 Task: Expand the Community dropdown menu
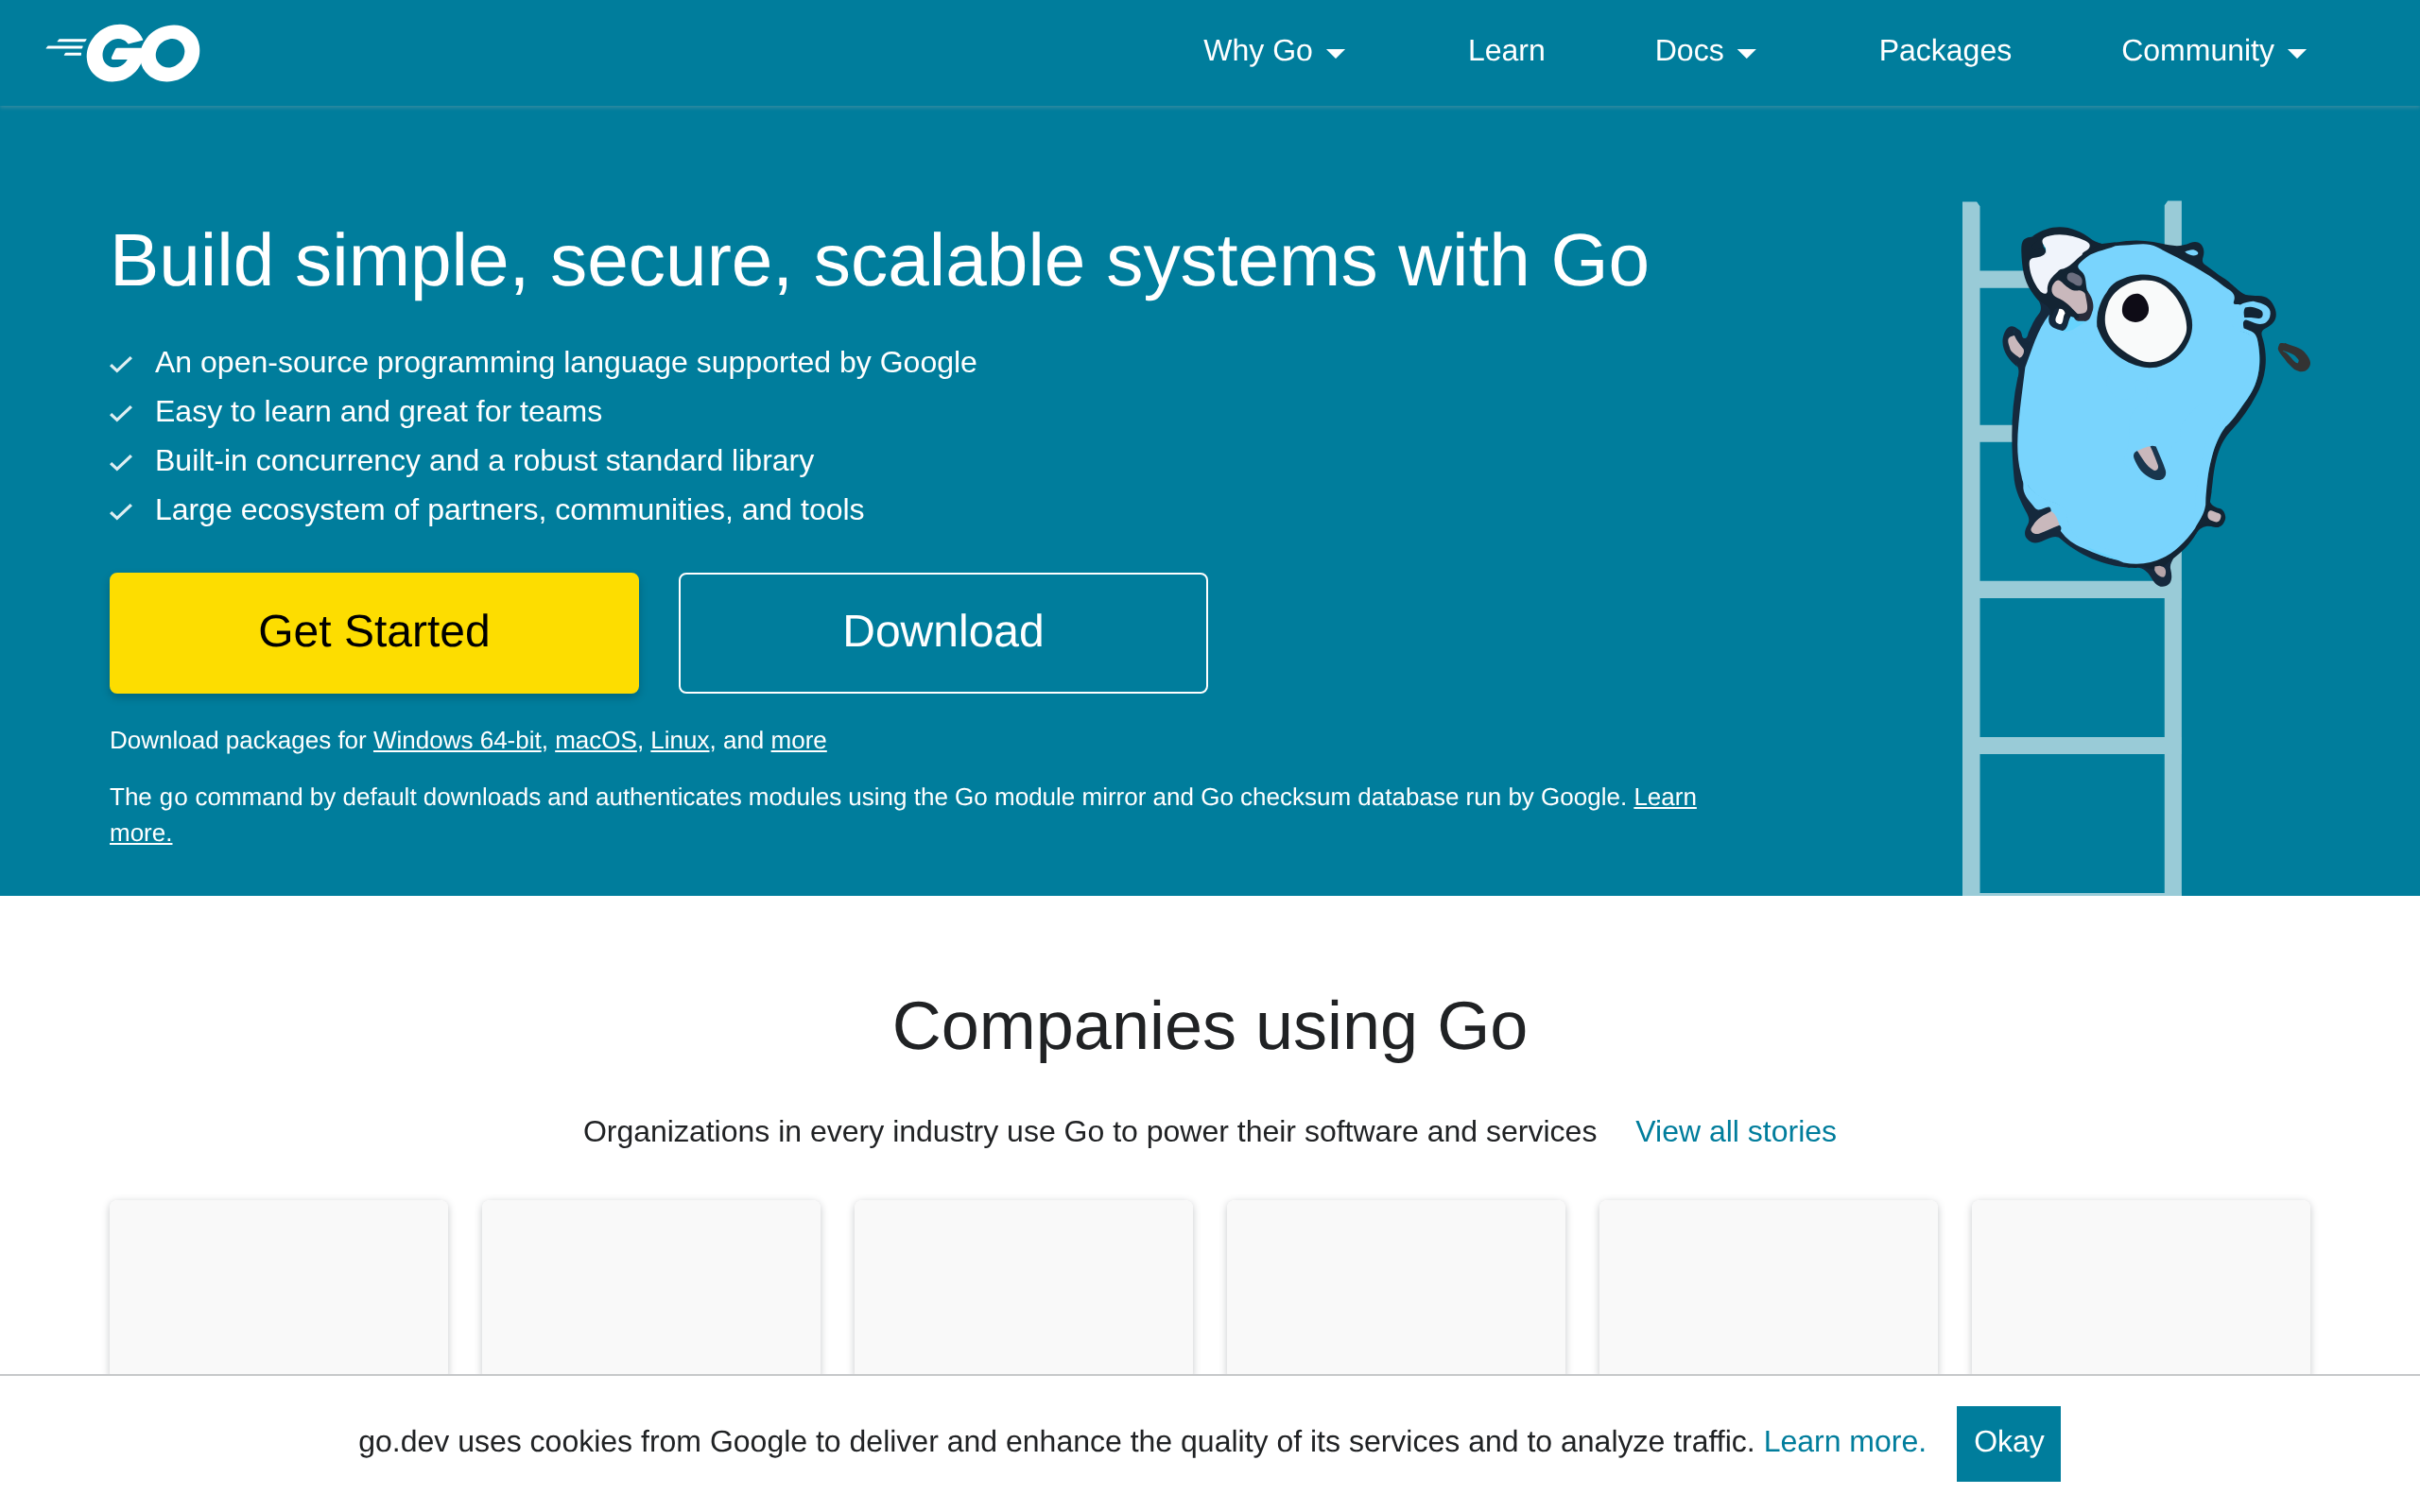click(2213, 51)
